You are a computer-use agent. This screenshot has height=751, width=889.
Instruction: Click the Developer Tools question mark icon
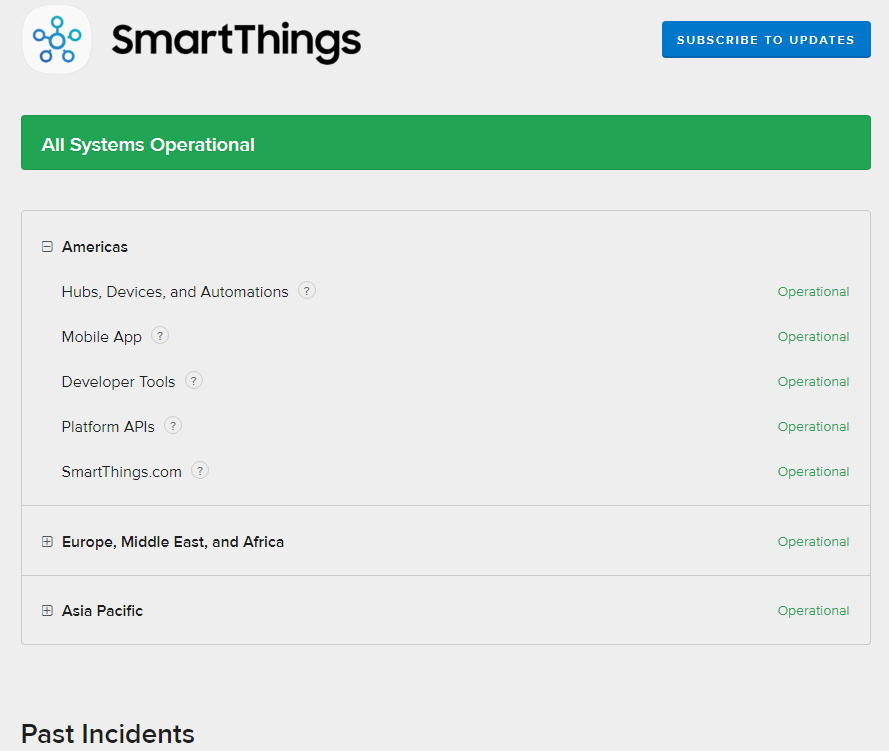pos(194,380)
